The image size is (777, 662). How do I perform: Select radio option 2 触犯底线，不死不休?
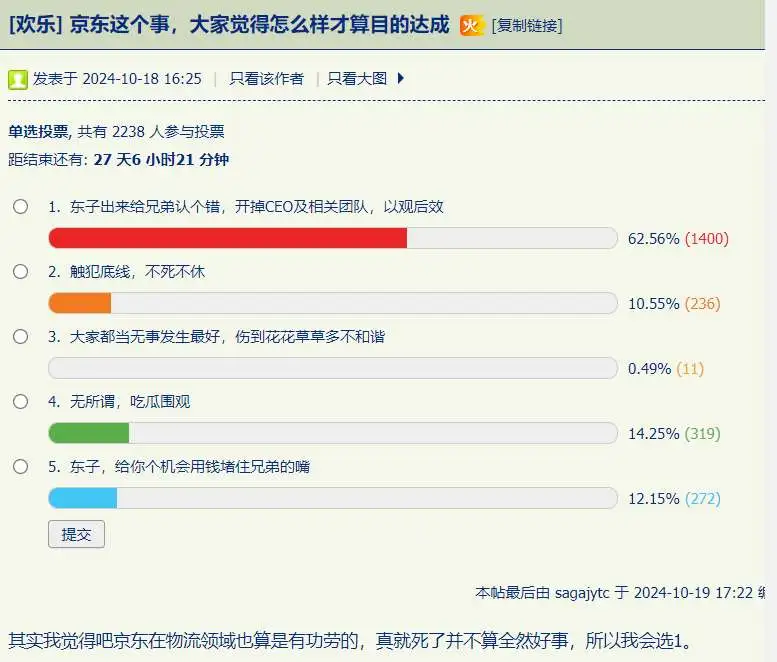(x=20, y=272)
